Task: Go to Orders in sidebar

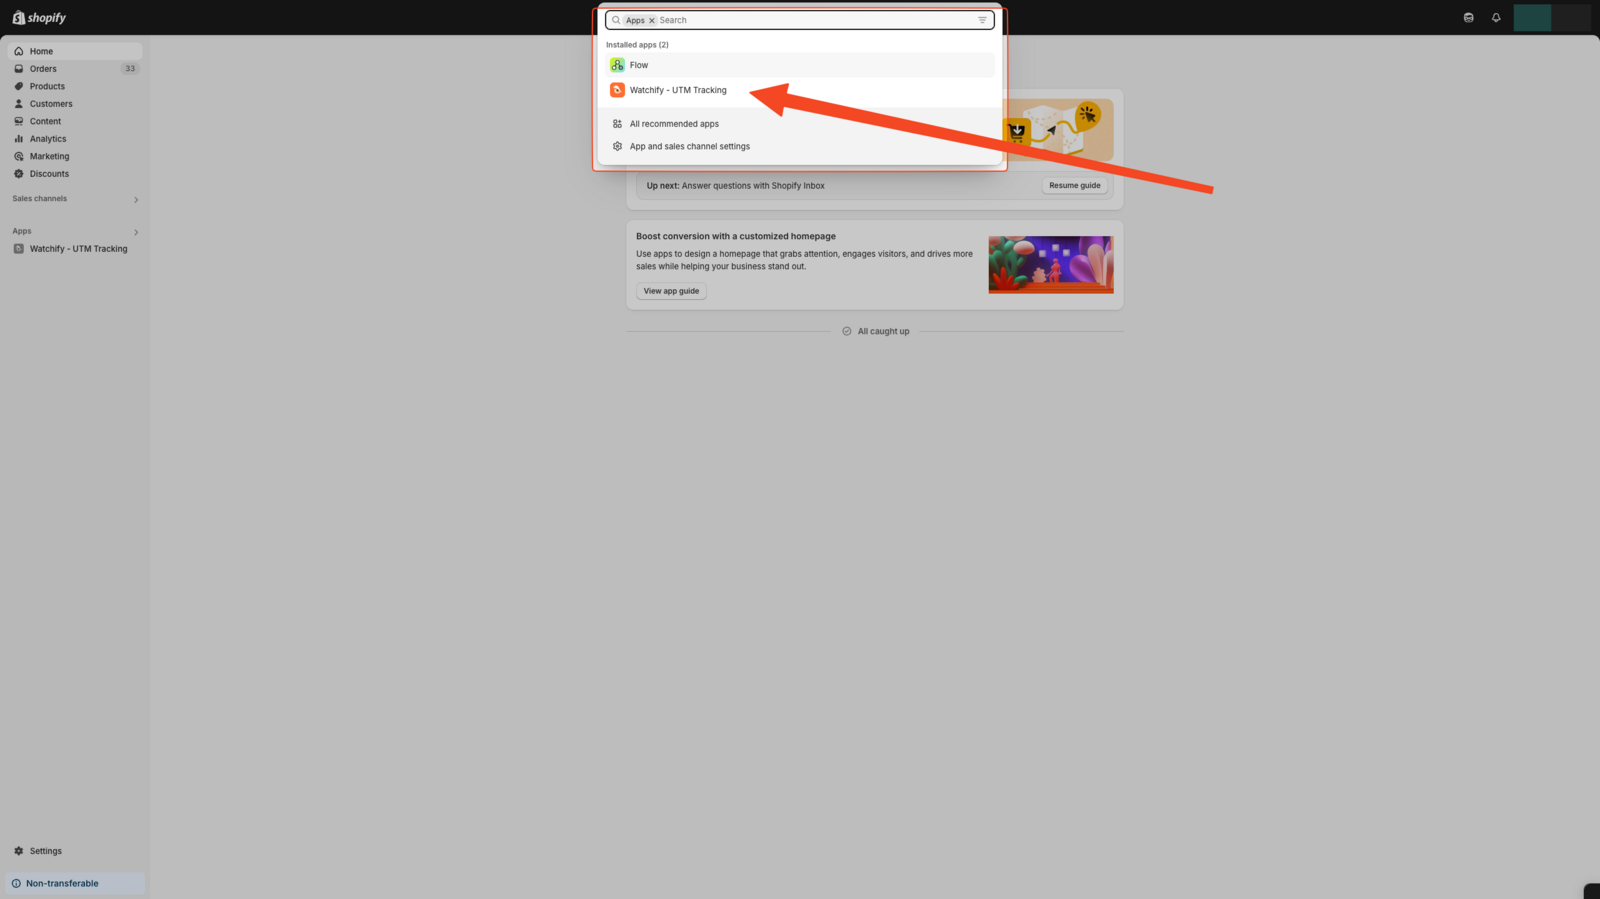Action: point(43,69)
